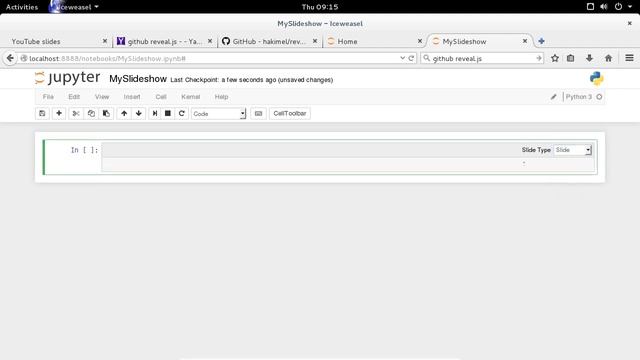Bookmark this page star icon

click(555, 58)
